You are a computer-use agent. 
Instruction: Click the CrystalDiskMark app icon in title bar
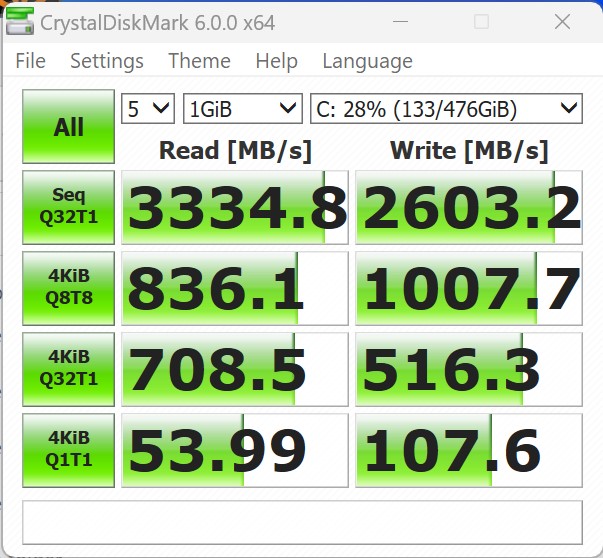tap(20, 22)
